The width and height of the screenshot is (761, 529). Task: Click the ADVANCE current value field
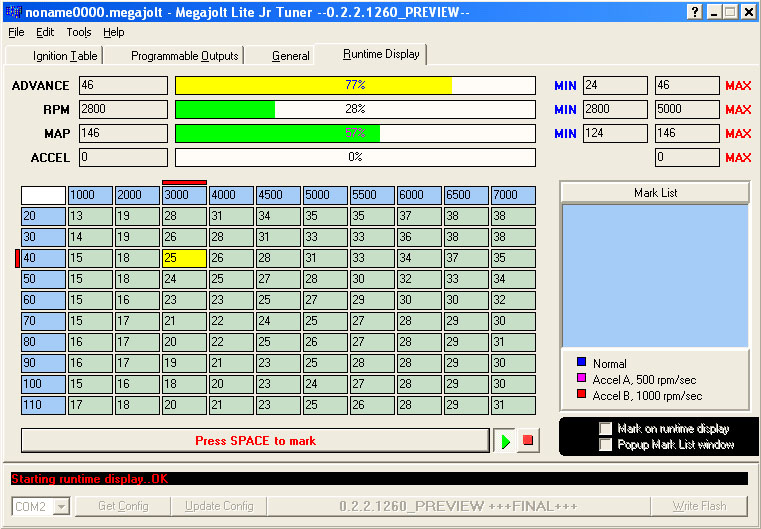[x=123, y=85]
